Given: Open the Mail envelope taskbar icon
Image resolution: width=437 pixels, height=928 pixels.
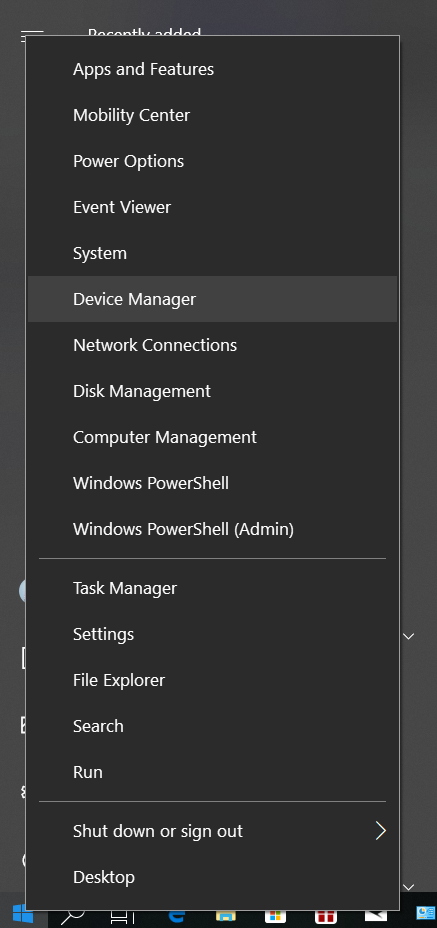Looking at the screenshot, I should (375, 916).
